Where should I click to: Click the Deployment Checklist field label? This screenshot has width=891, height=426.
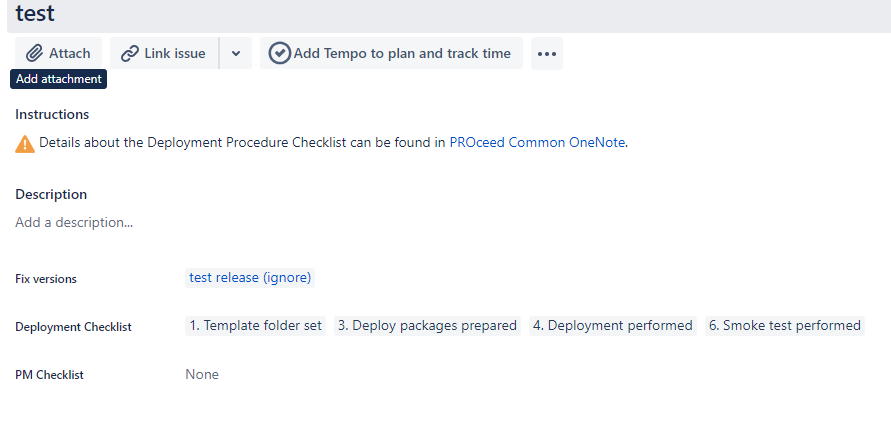click(x=73, y=327)
